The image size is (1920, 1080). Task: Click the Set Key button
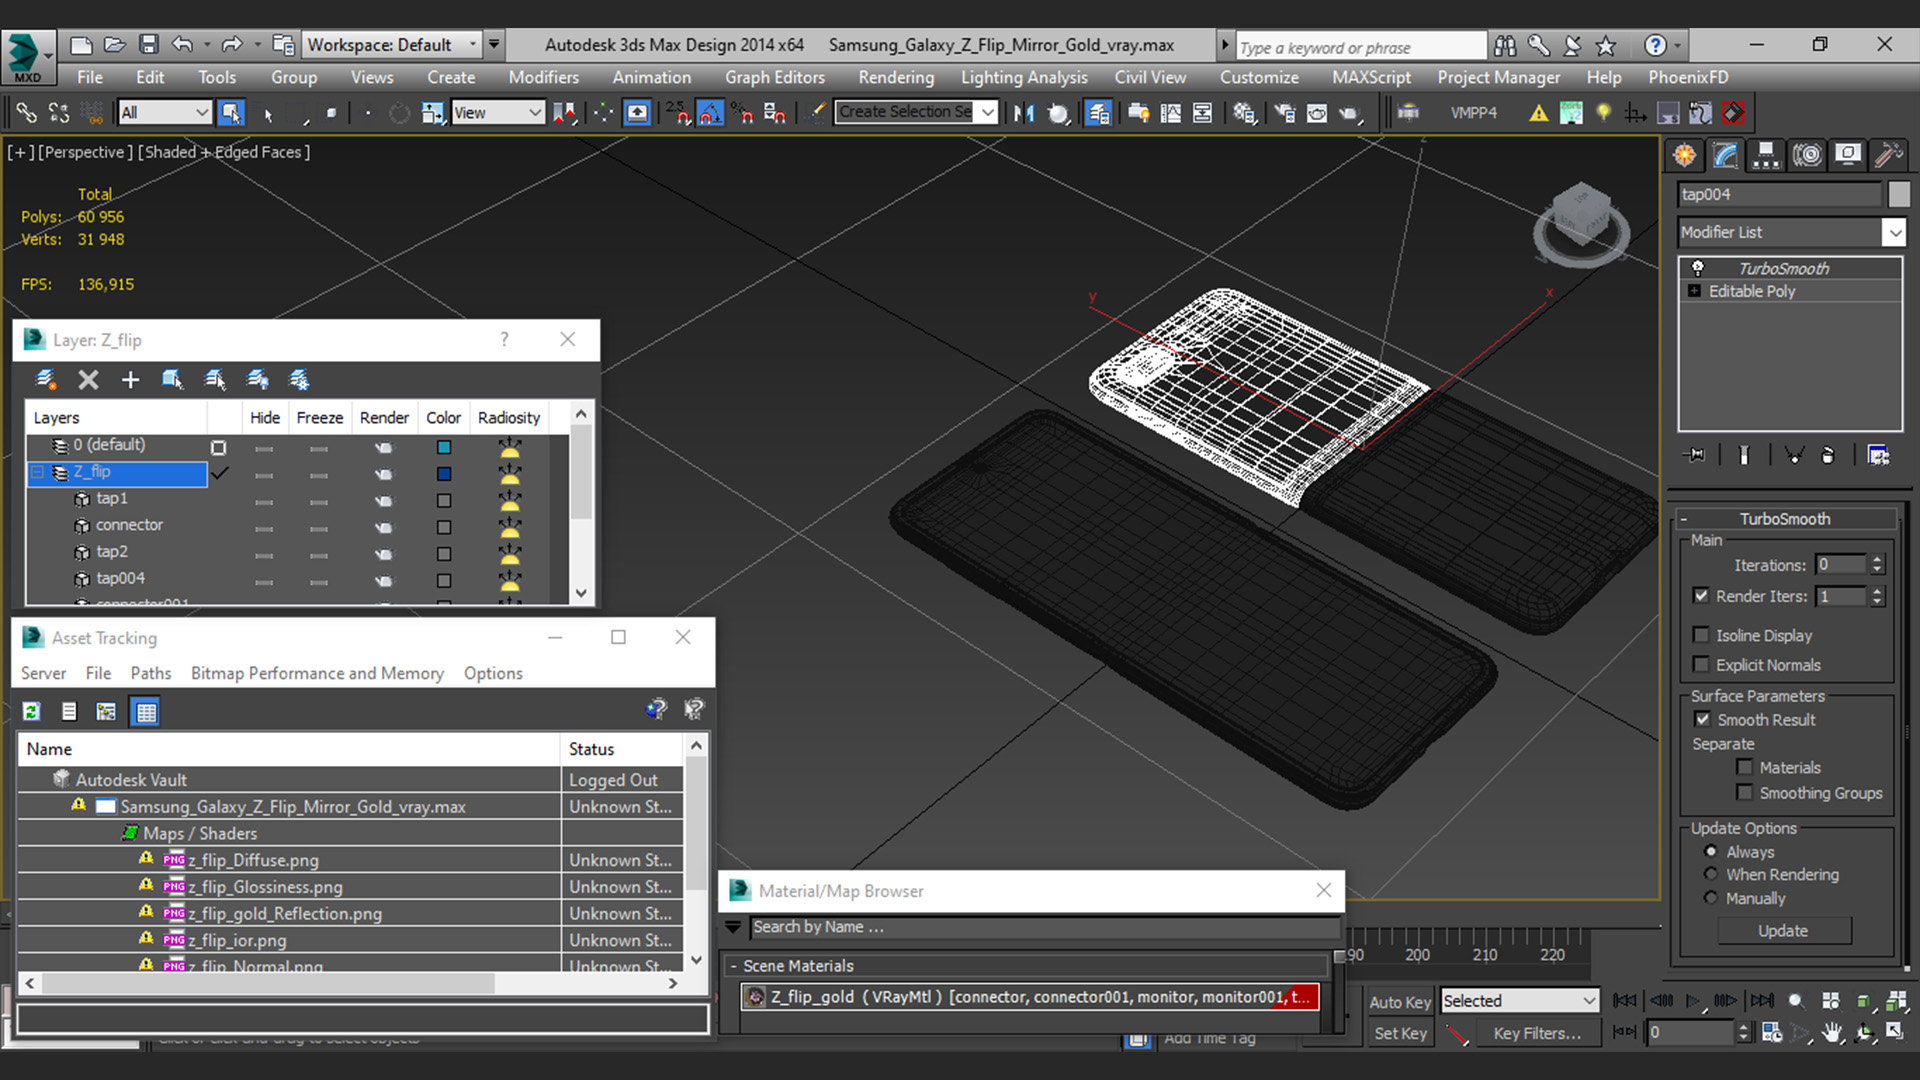pyautogui.click(x=1400, y=1034)
